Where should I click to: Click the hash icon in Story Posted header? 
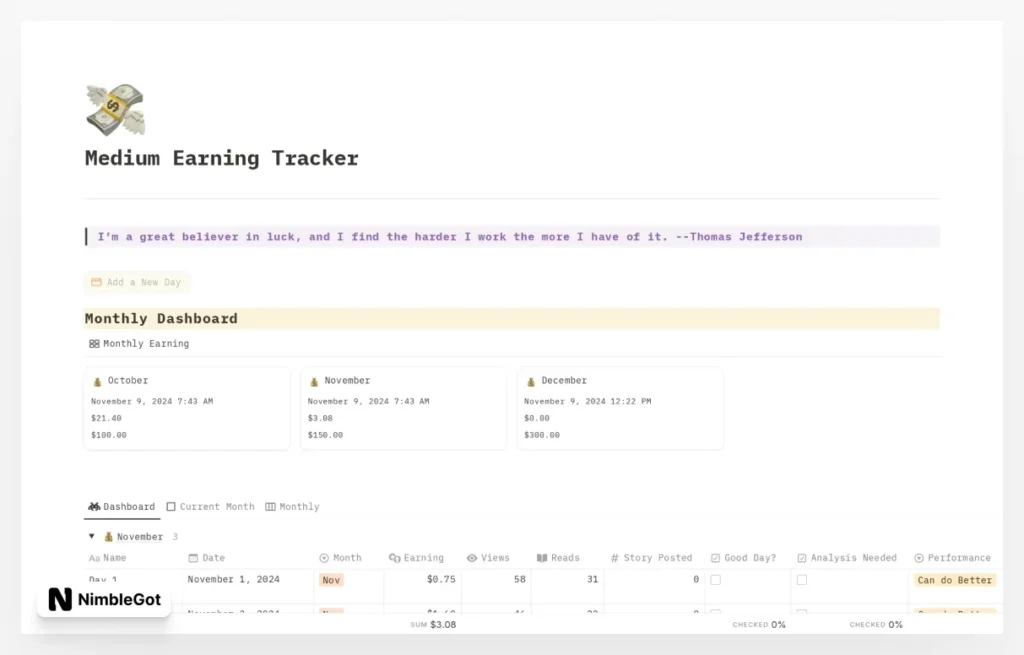click(615, 558)
